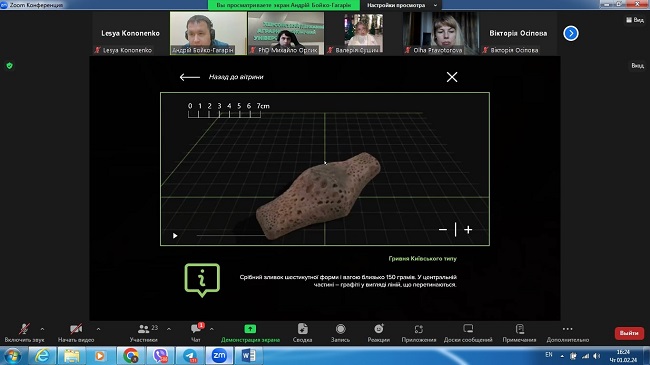Zoom in the model with plus control
This screenshot has width=650, height=365.
[x=468, y=230]
